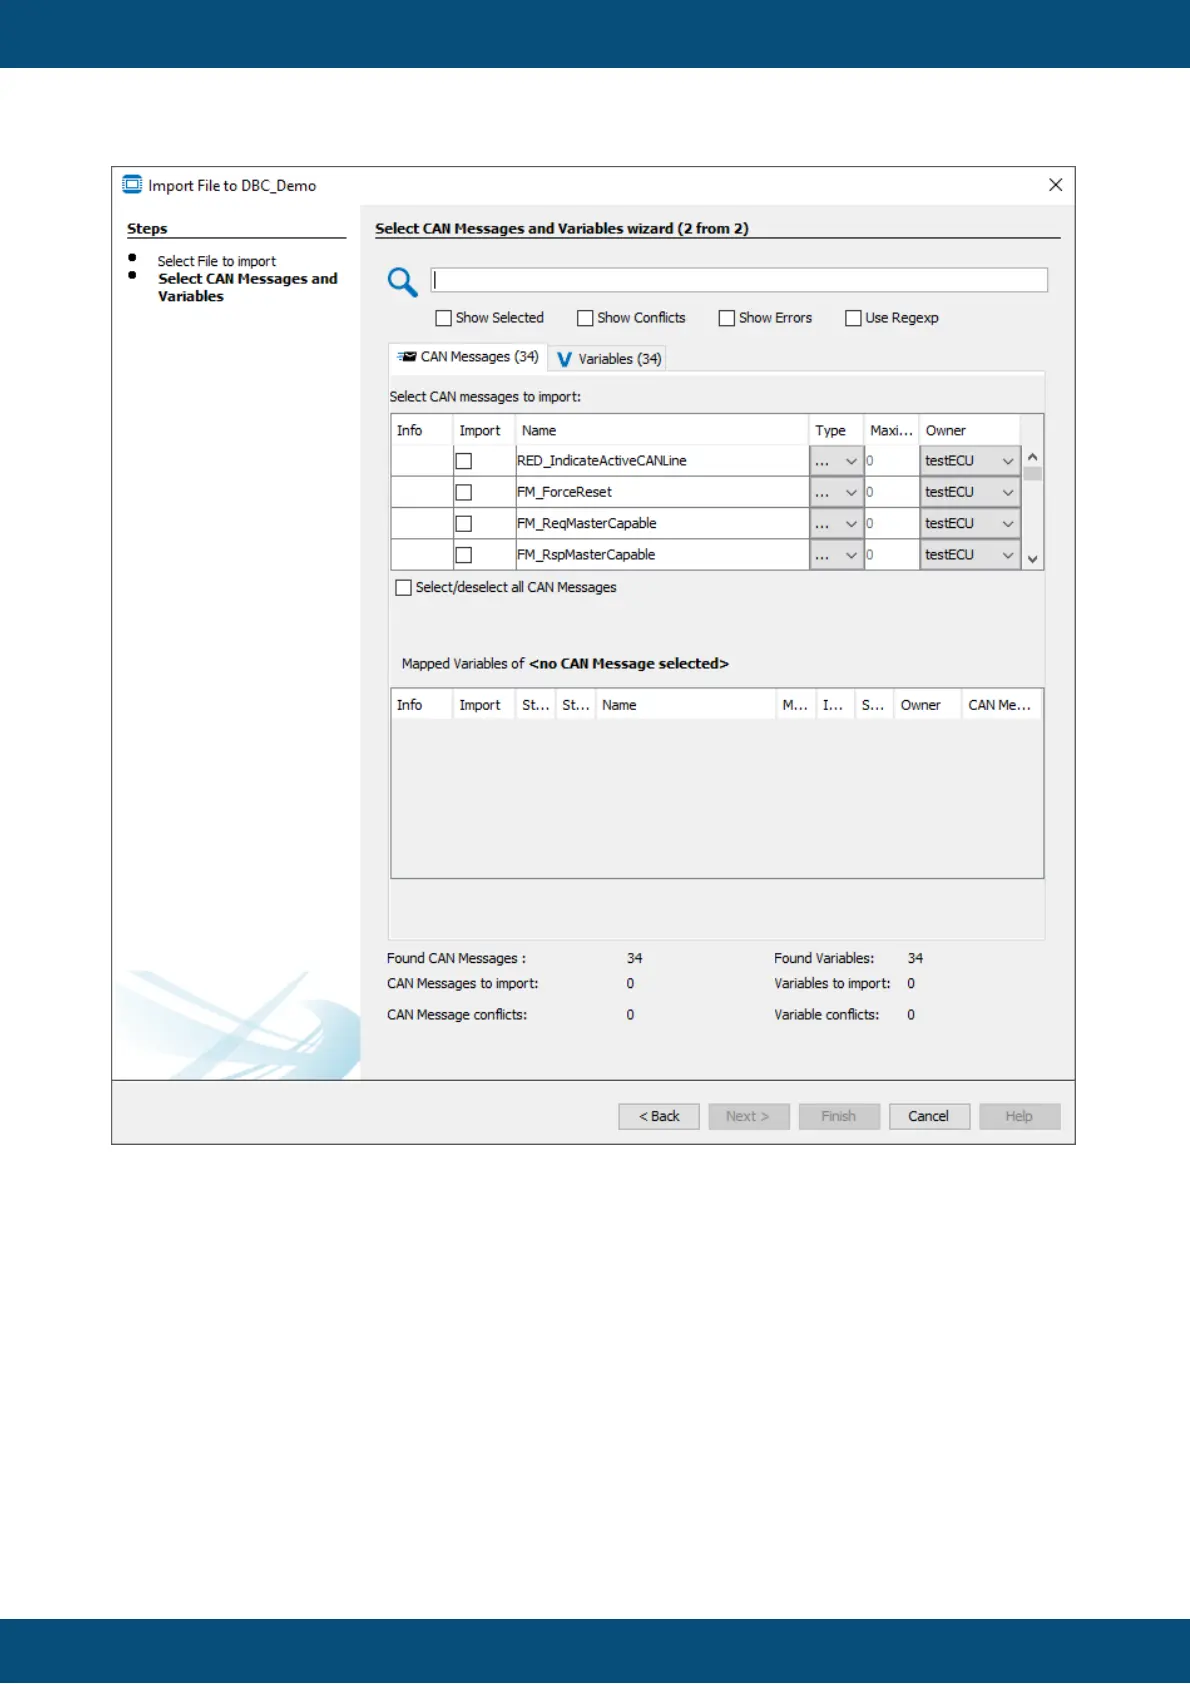
Task: Enable Use Regexp for search
Action: click(x=853, y=318)
